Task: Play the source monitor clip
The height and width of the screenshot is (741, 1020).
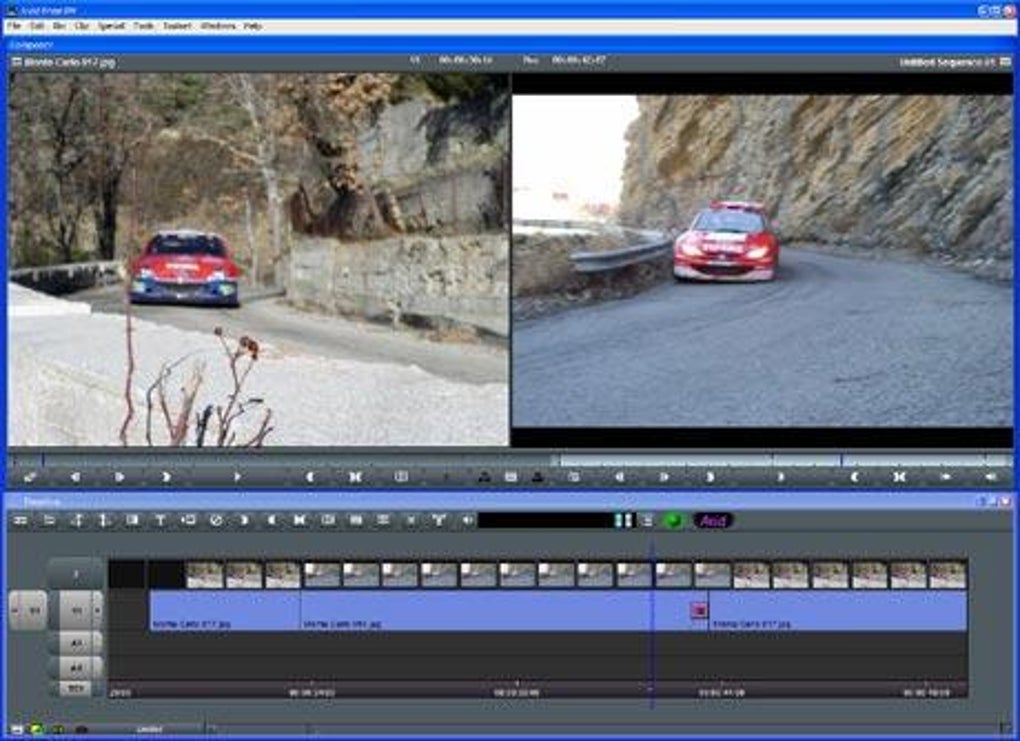Action: click(x=237, y=478)
